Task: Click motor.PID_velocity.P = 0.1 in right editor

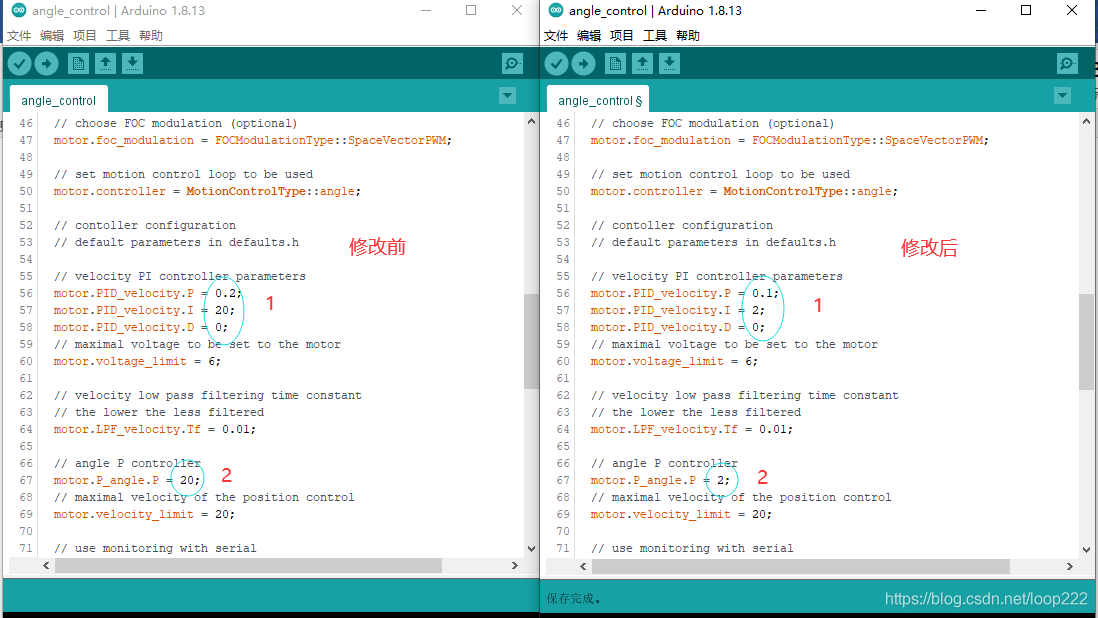Action: (x=685, y=293)
